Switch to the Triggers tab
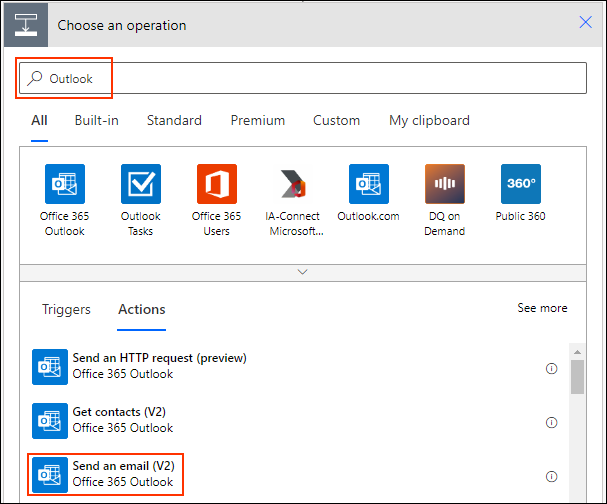This screenshot has width=607, height=504. (x=66, y=309)
